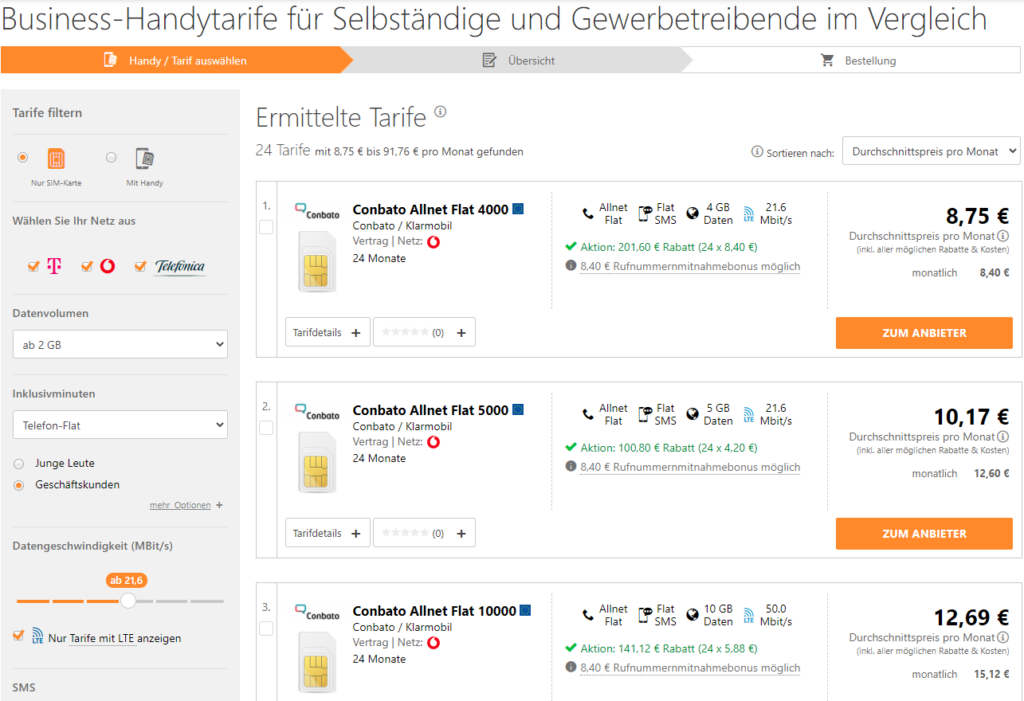This screenshot has width=1024, height=701.
Task: Tick the compare checkbox for tariff 3
Action: coord(266,628)
